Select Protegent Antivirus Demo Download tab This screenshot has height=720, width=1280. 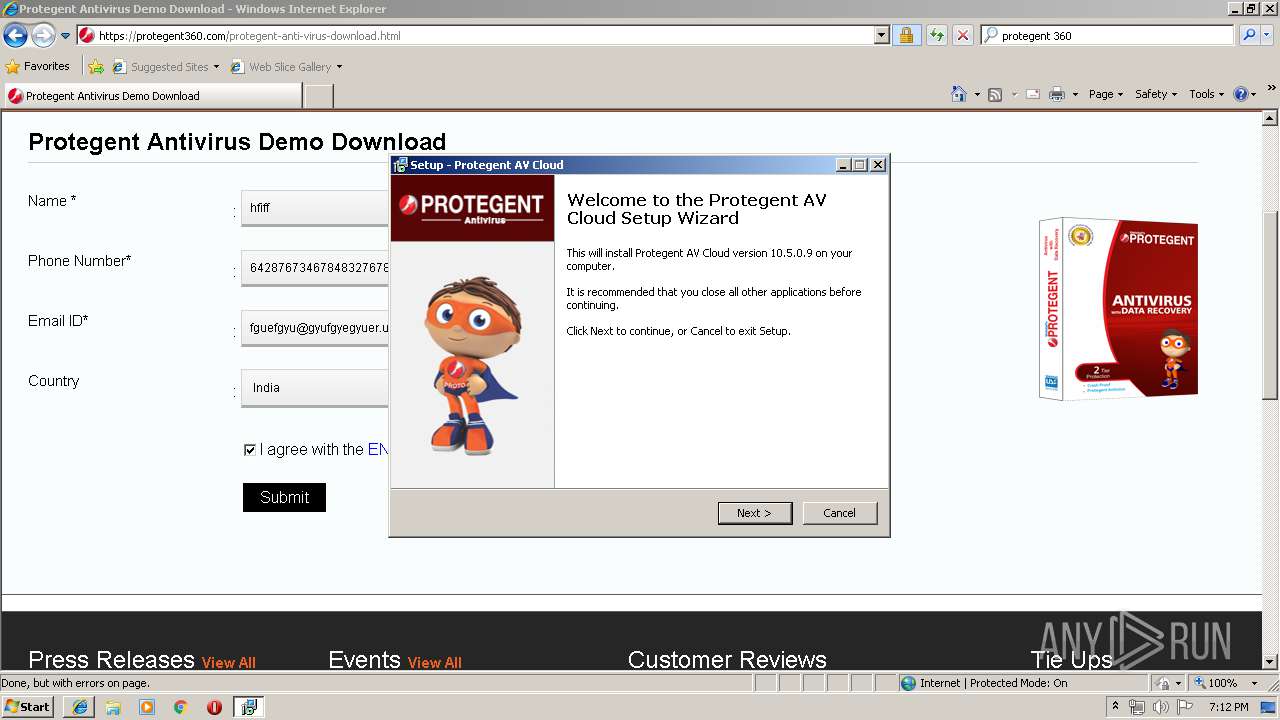(152, 96)
